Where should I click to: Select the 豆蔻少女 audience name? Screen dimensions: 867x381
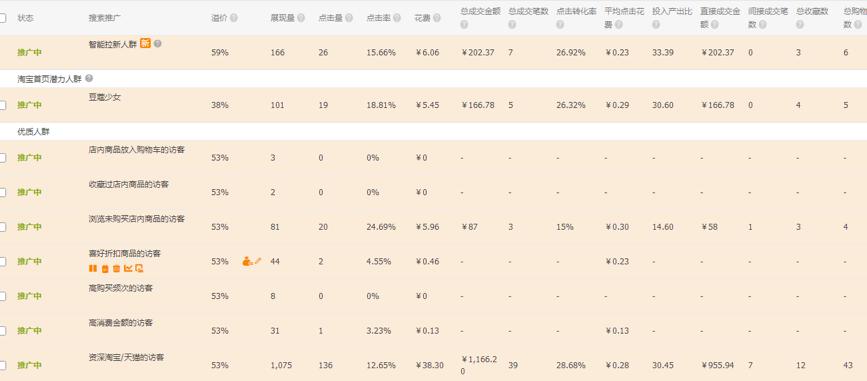point(105,97)
